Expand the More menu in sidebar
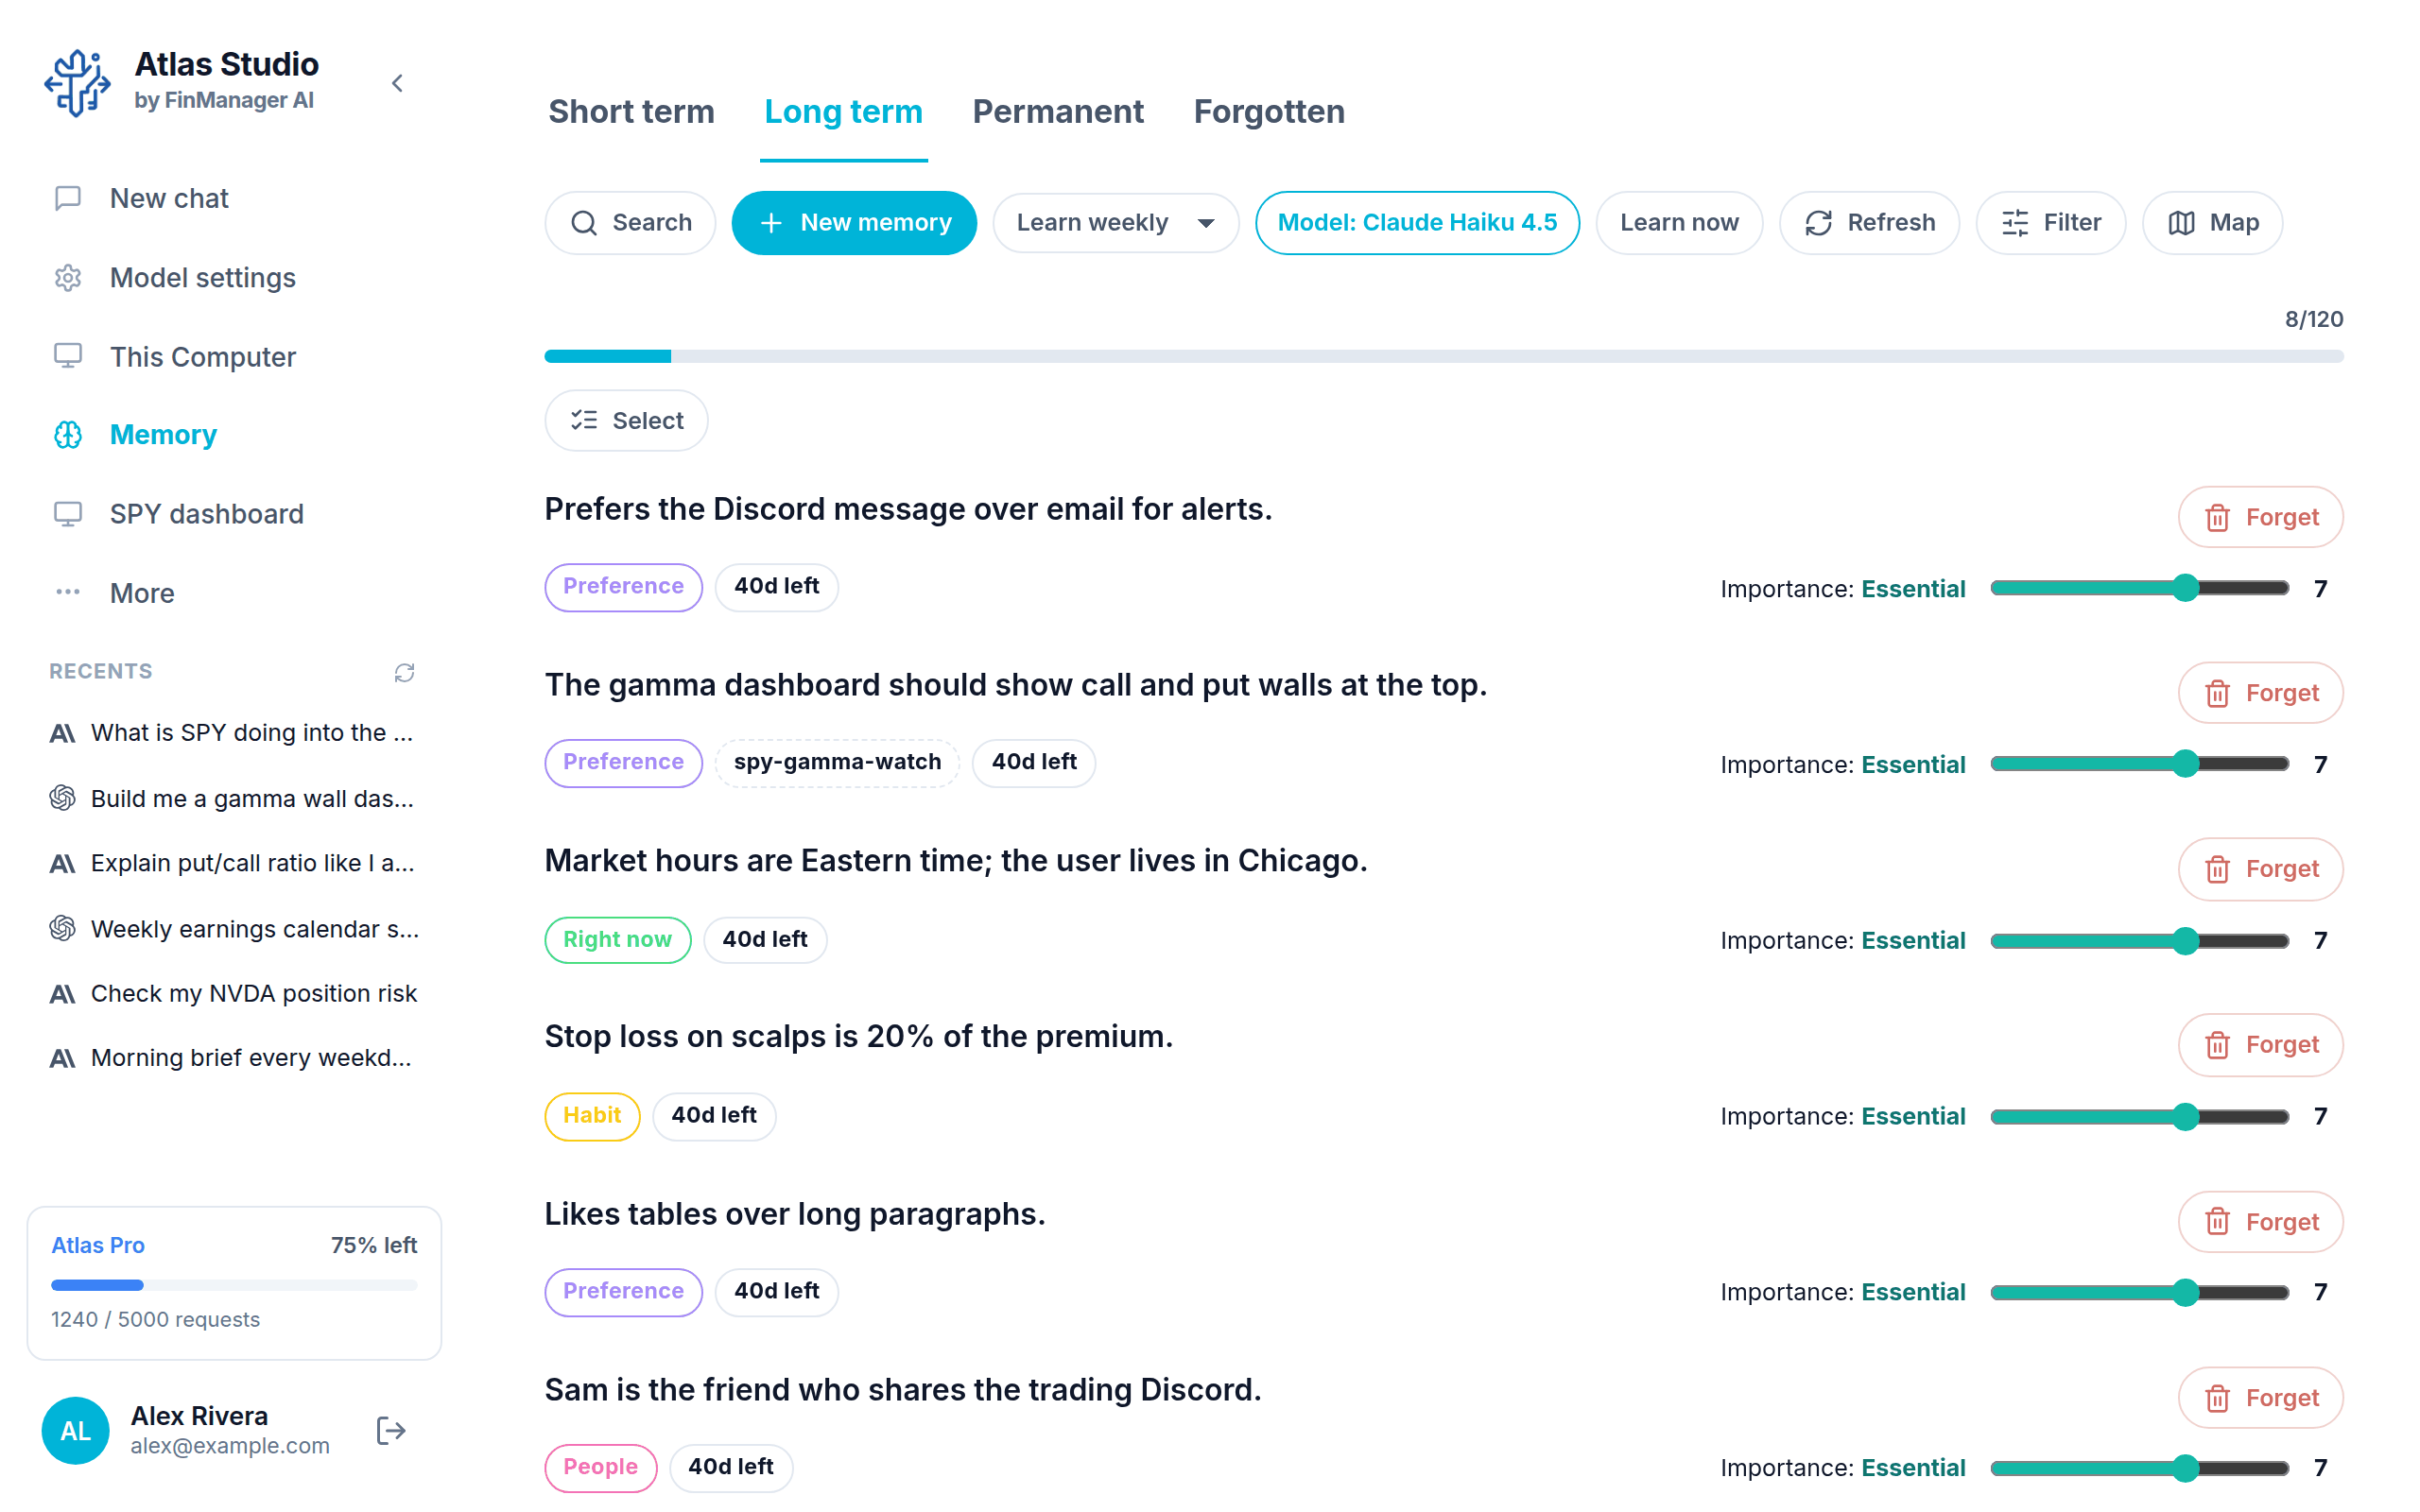The image size is (2420, 1512). [141, 593]
